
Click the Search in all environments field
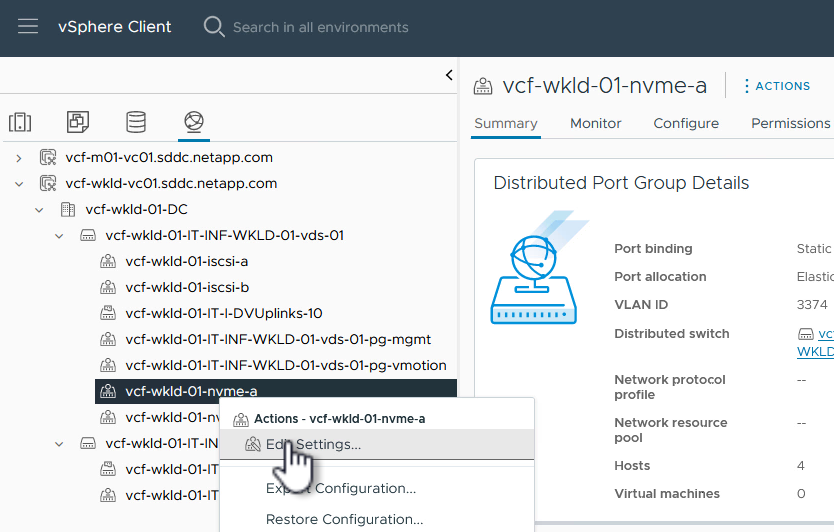click(x=320, y=27)
